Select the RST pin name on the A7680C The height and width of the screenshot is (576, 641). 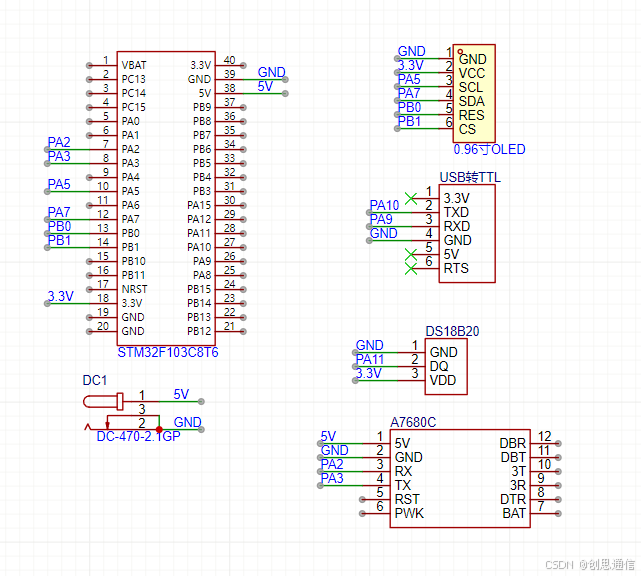pos(407,500)
